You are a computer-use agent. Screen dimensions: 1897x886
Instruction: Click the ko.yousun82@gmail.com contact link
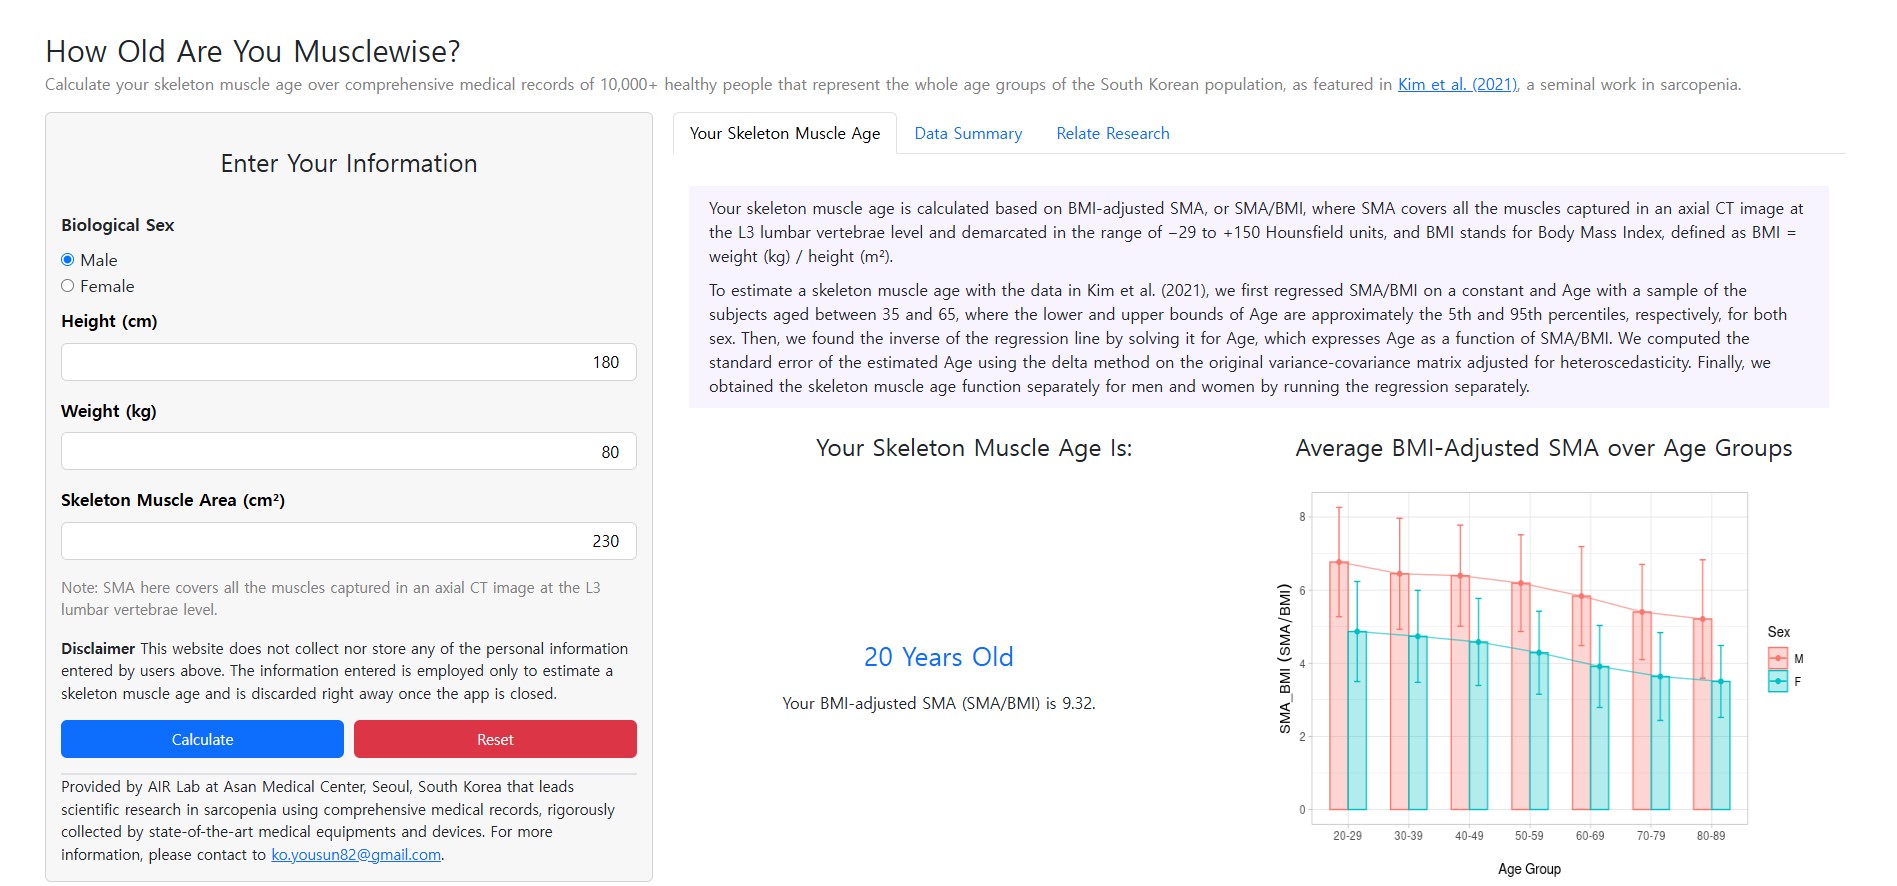click(x=356, y=855)
